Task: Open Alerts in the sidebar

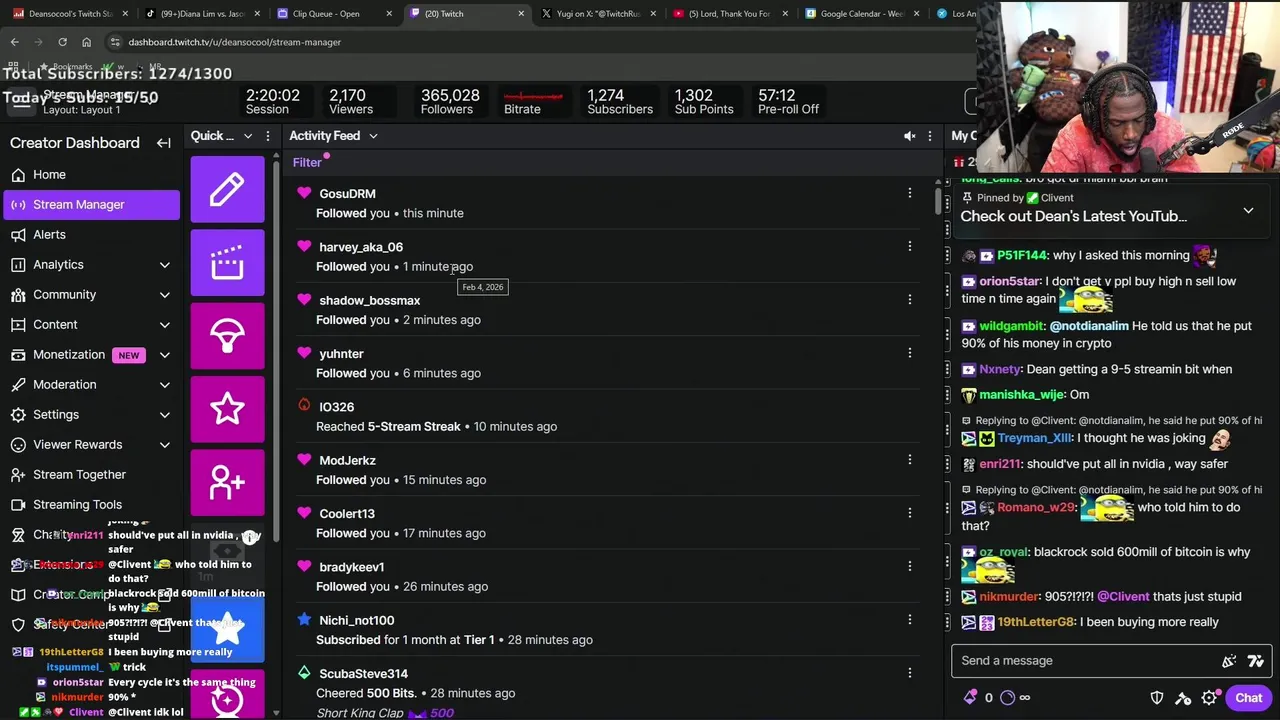Action: tap(49, 235)
